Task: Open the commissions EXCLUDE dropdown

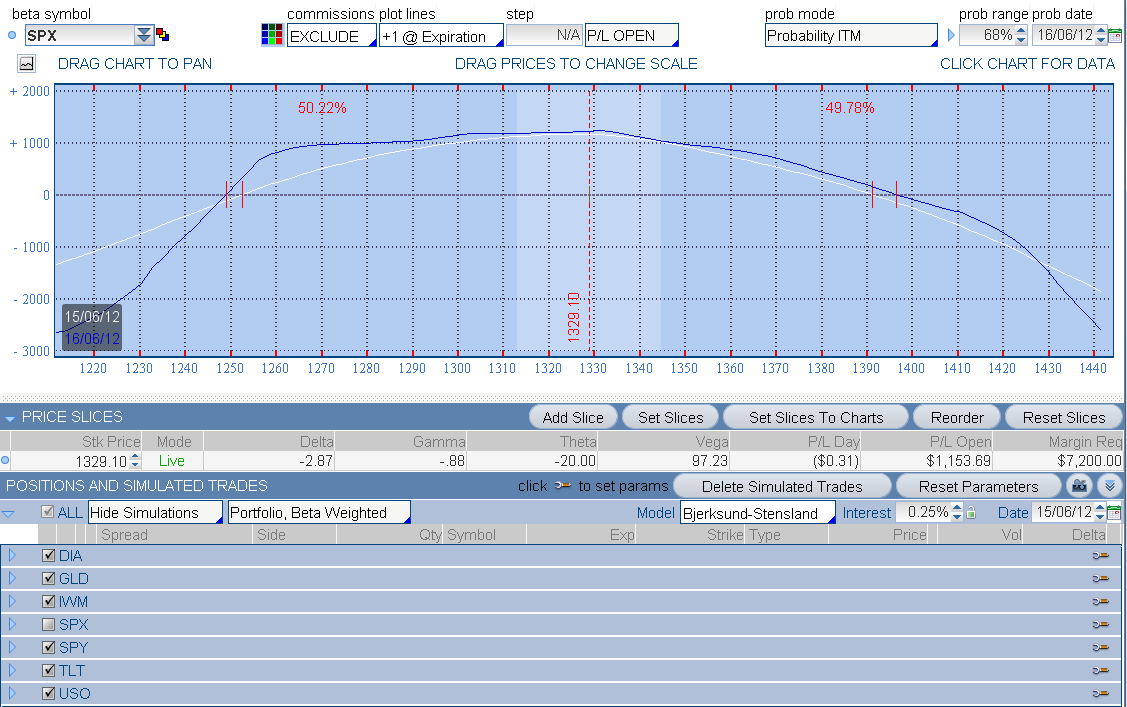Action: coord(331,36)
